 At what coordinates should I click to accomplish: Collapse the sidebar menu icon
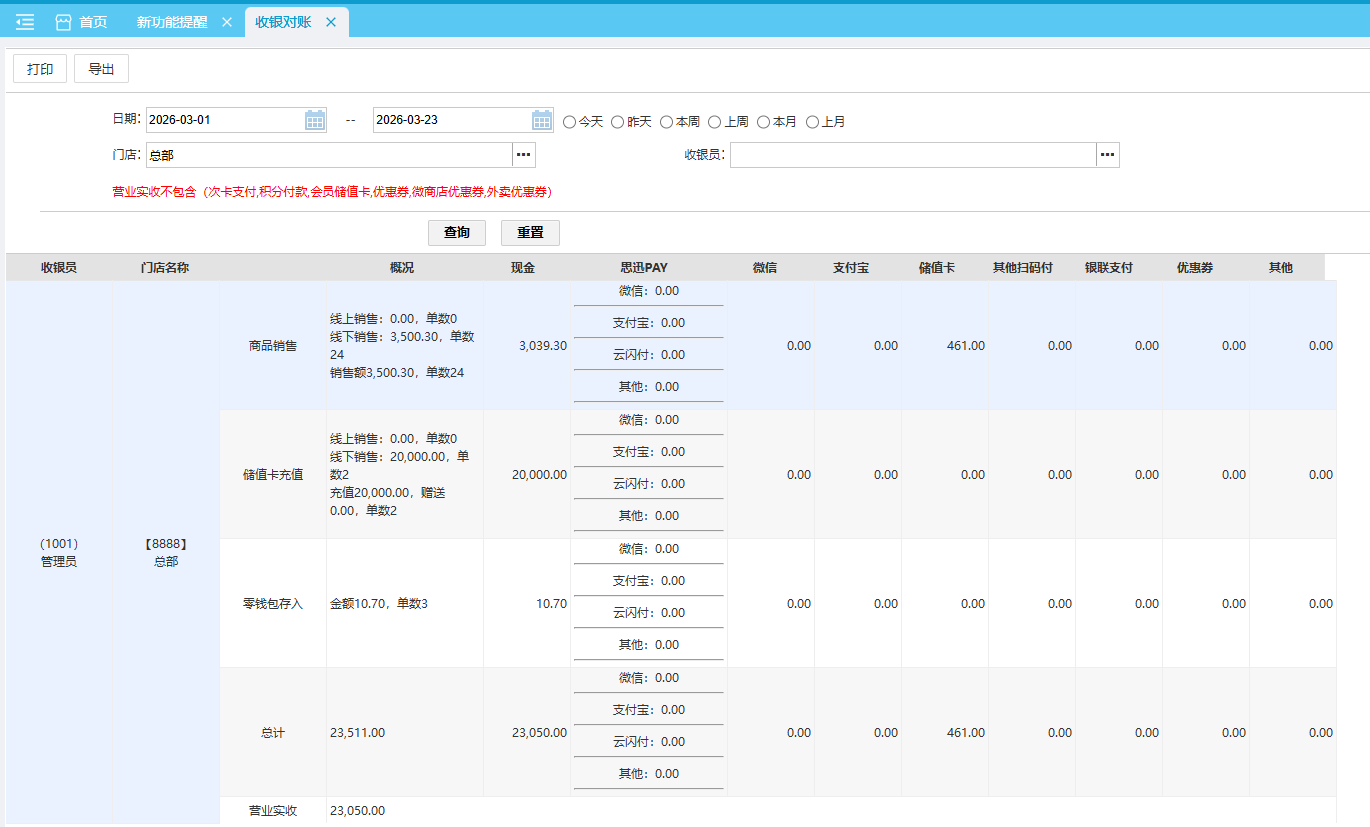(x=25, y=22)
